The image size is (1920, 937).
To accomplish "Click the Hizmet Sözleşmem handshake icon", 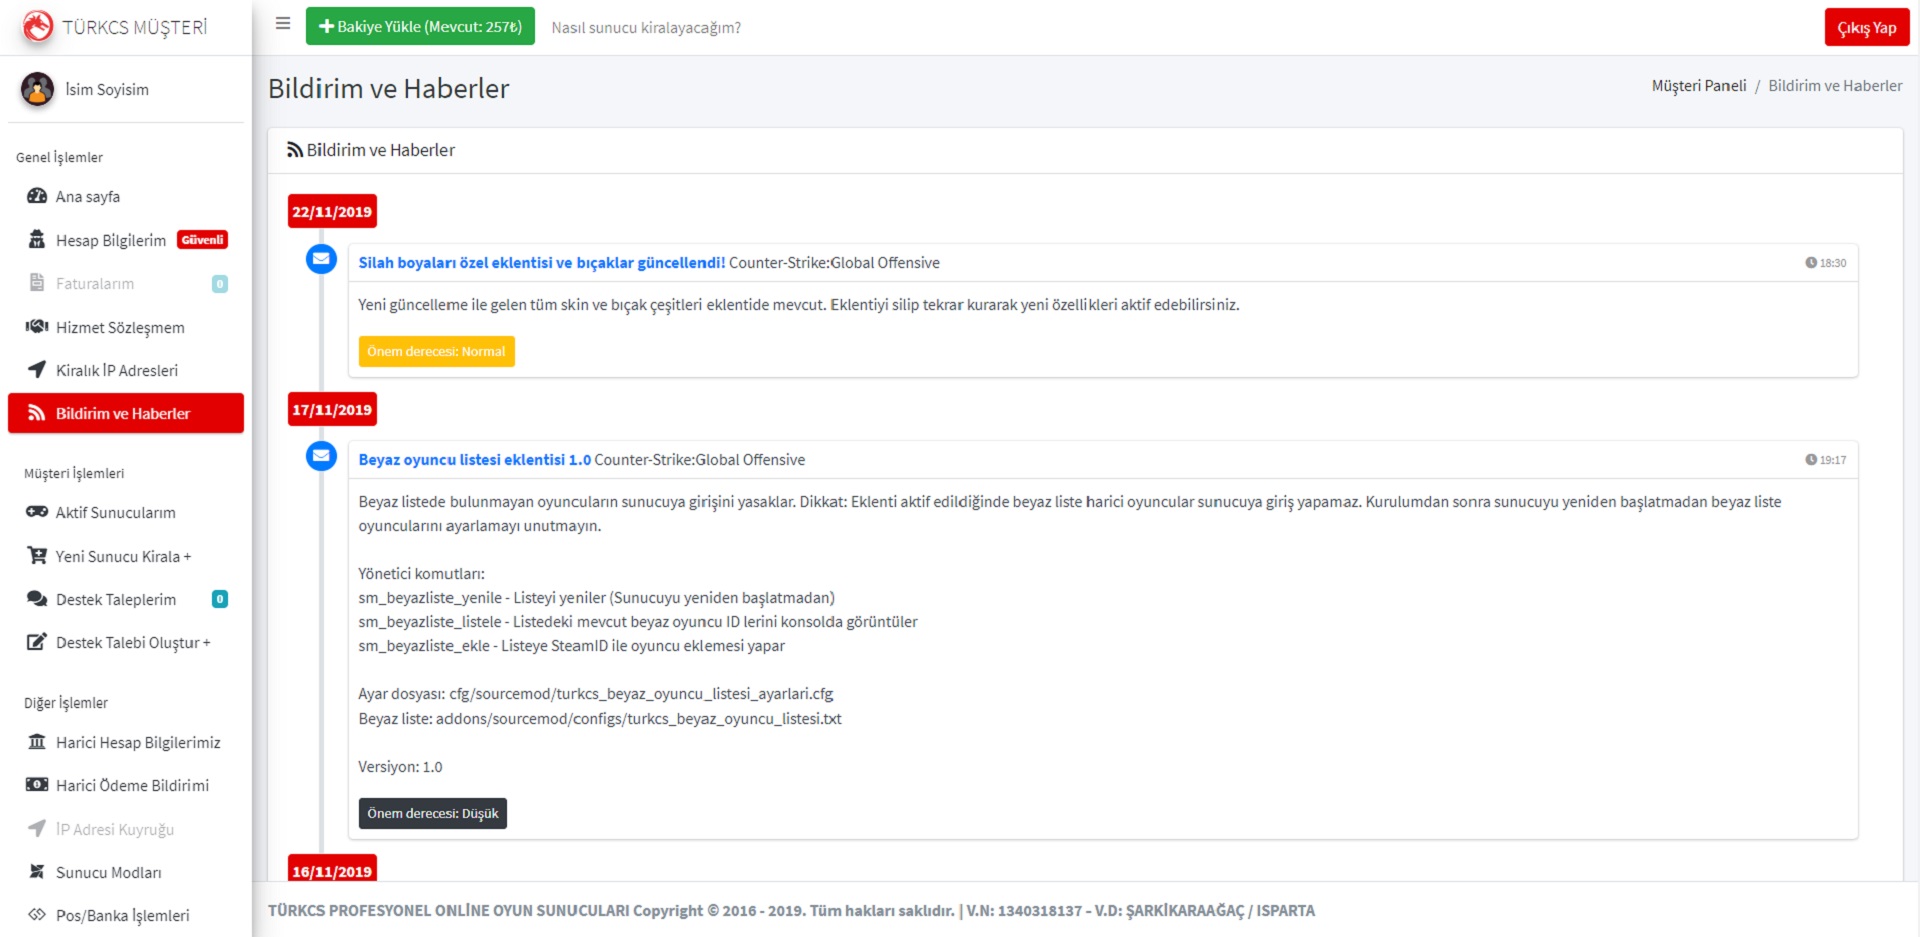I will click(37, 327).
